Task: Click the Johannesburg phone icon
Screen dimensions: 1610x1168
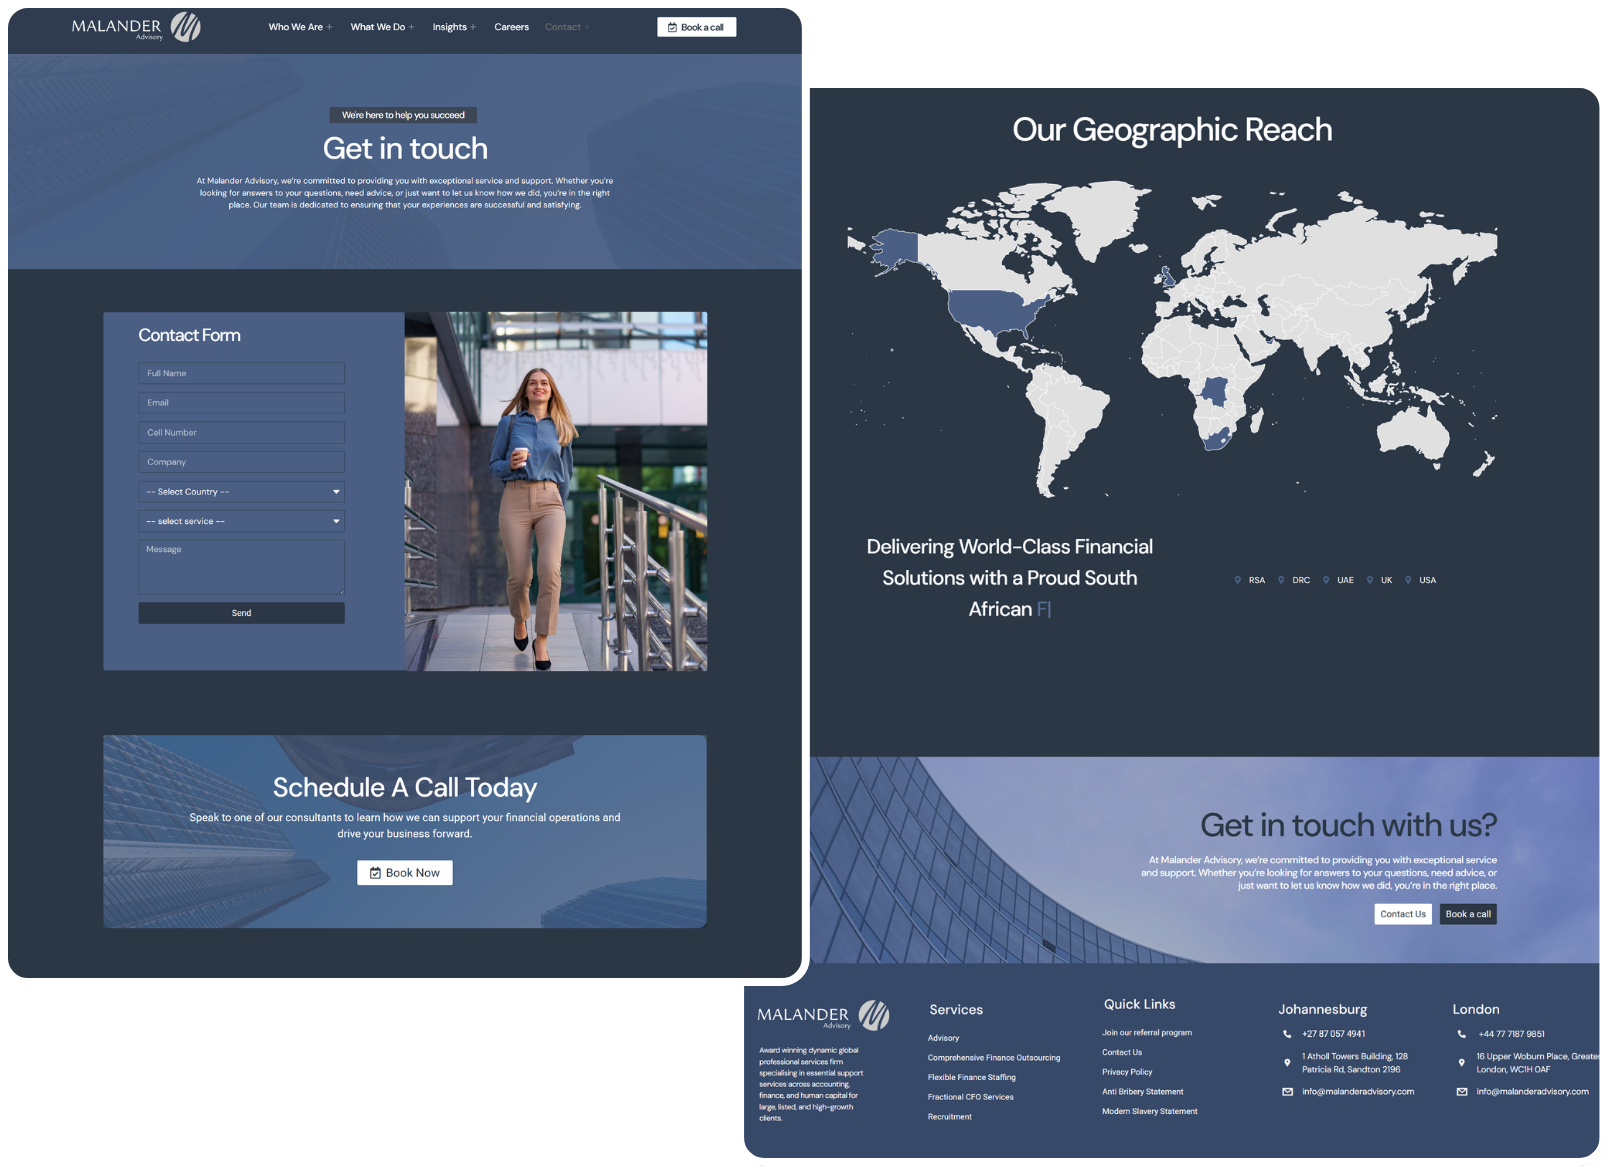Action: click(1287, 1034)
